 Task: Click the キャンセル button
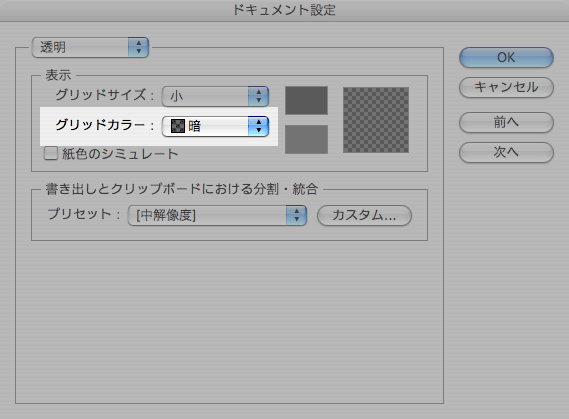(506, 87)
